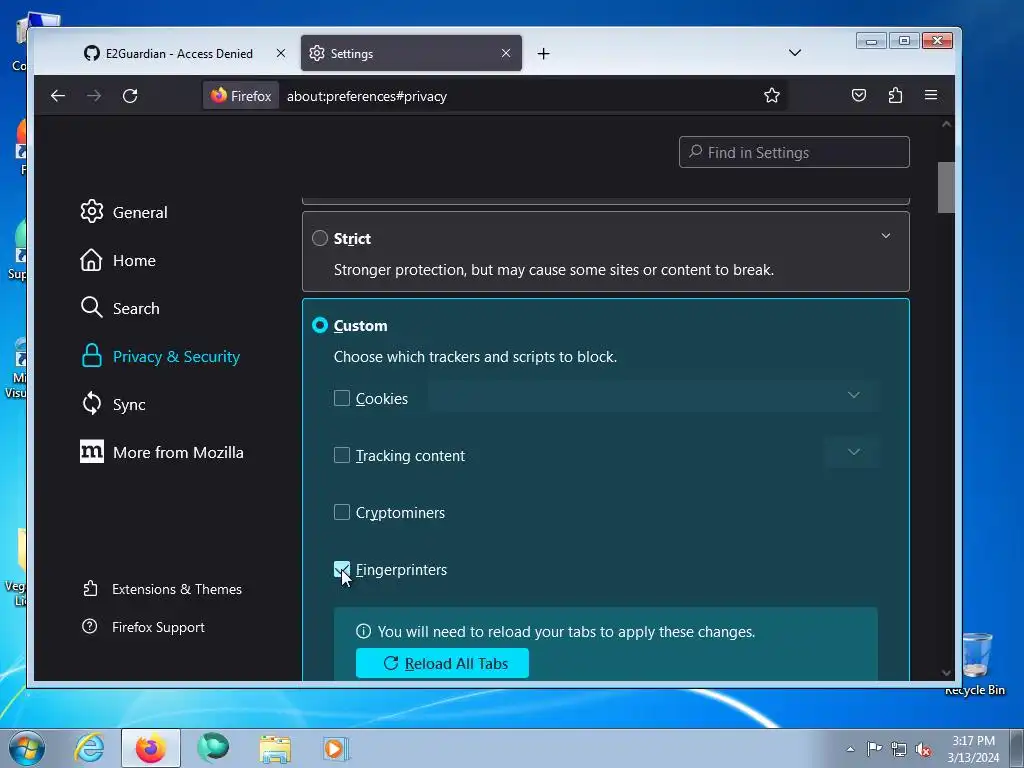Click the scroll up arrow of settings page
Viewport: 1024px width, 768px height.
pos(946,124)
